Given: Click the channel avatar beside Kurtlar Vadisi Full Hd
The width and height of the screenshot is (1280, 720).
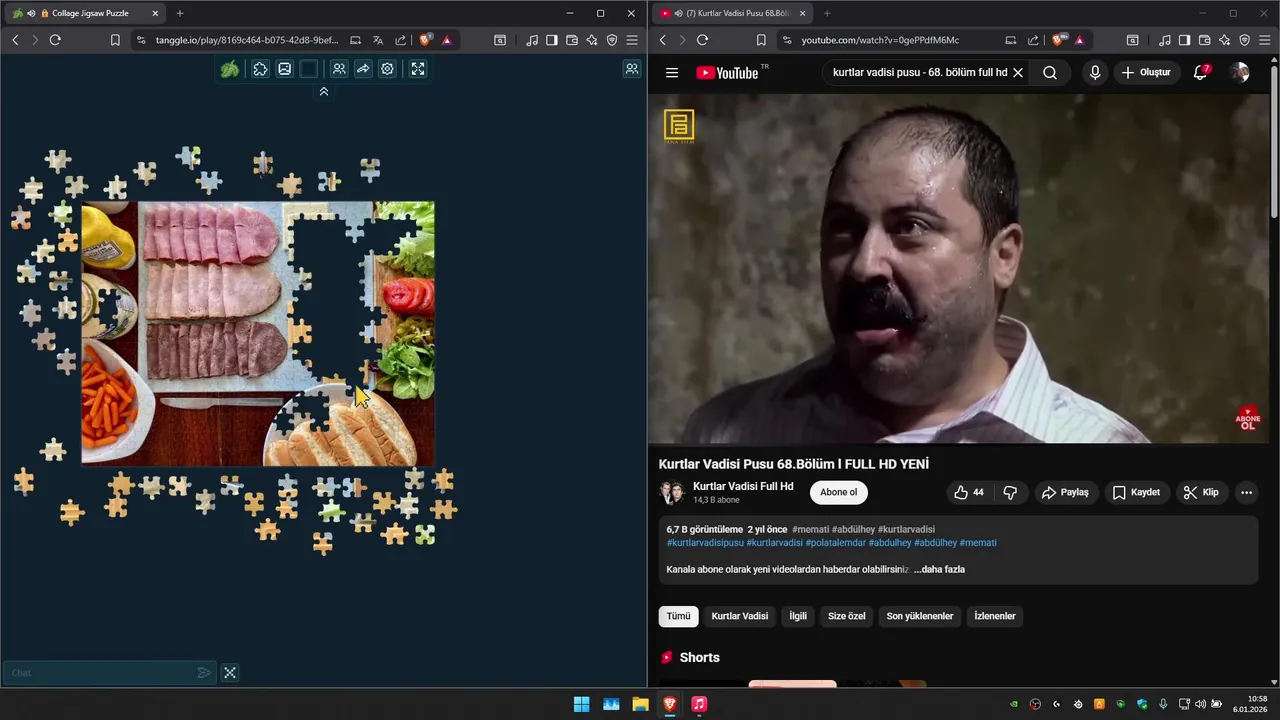Looking at the screenshot, I should [671, 492].
